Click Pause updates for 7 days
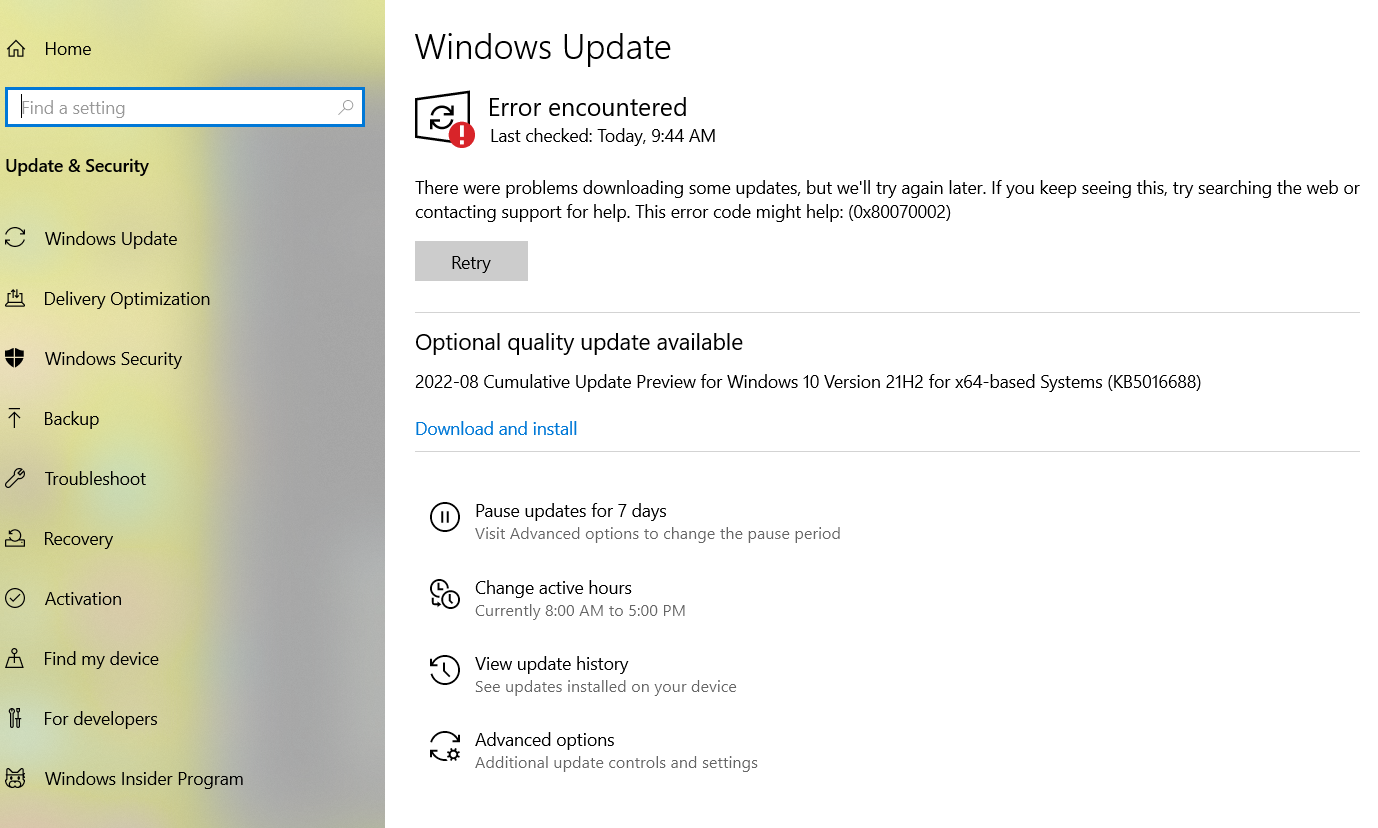 [x=570, y=510]
